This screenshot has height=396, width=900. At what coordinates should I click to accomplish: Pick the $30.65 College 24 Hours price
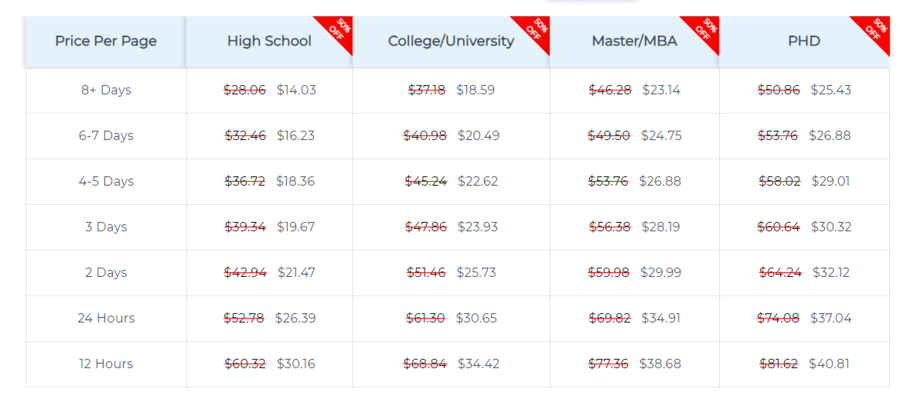pos(476,318)
